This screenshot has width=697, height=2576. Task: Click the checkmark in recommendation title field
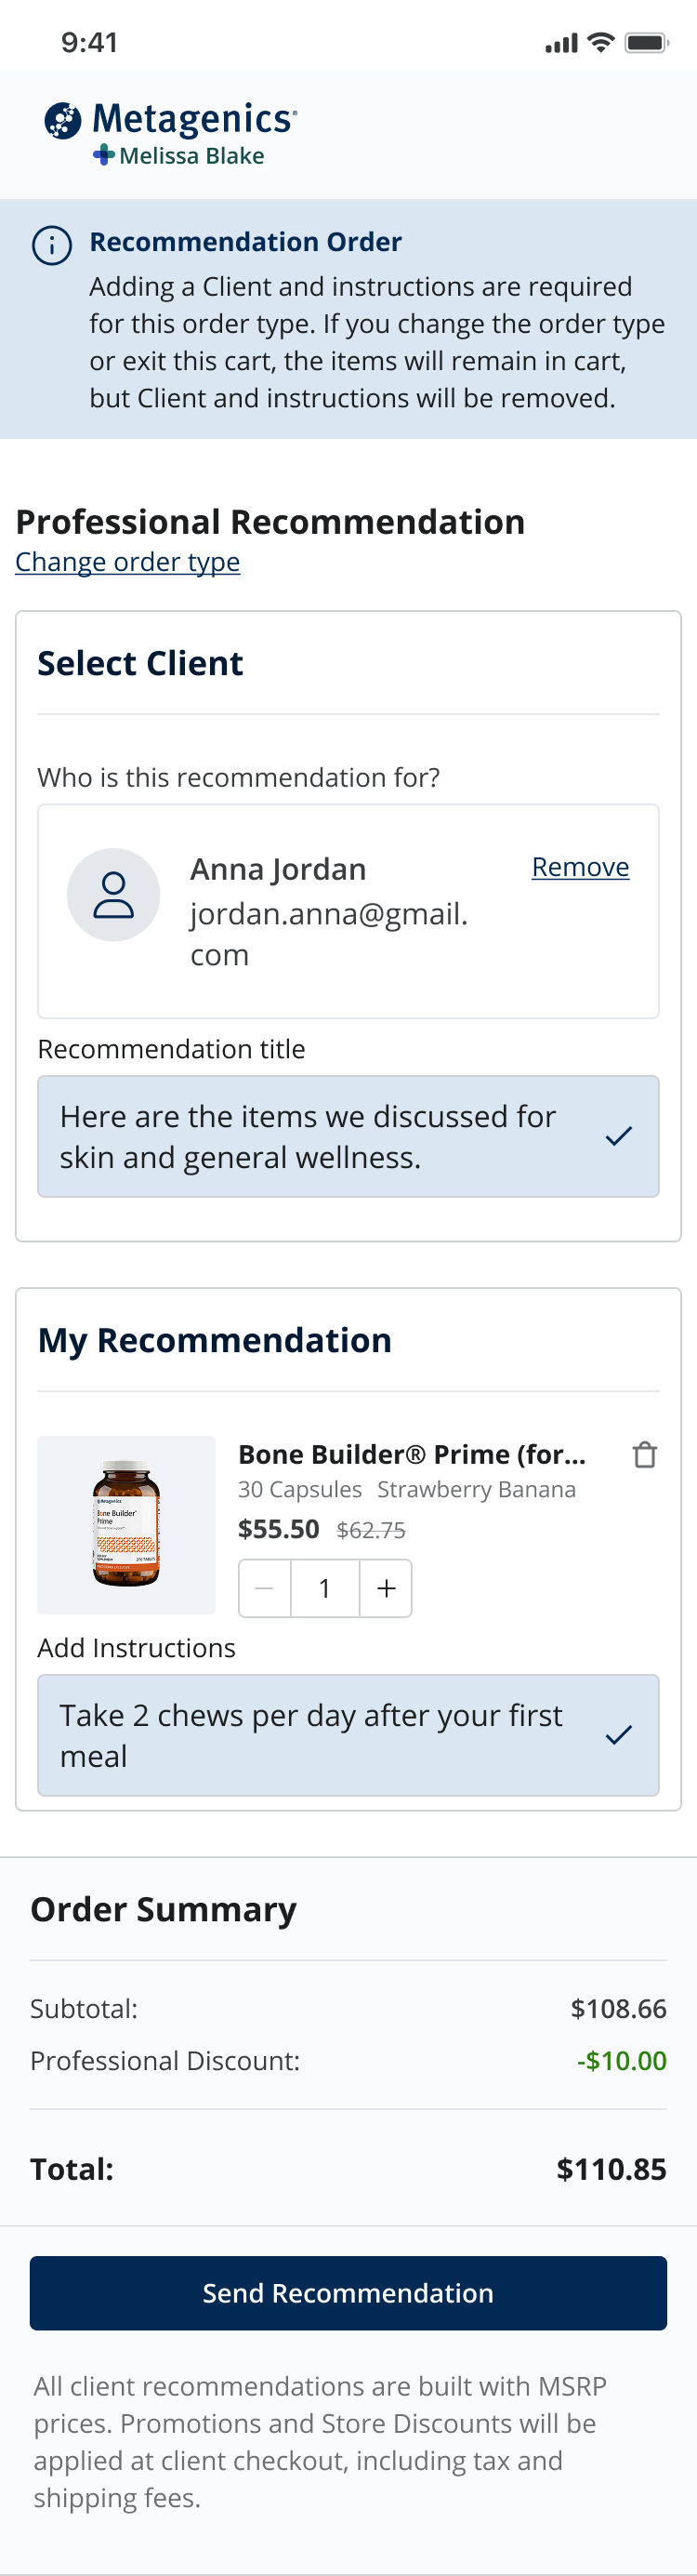[619, 1136]
